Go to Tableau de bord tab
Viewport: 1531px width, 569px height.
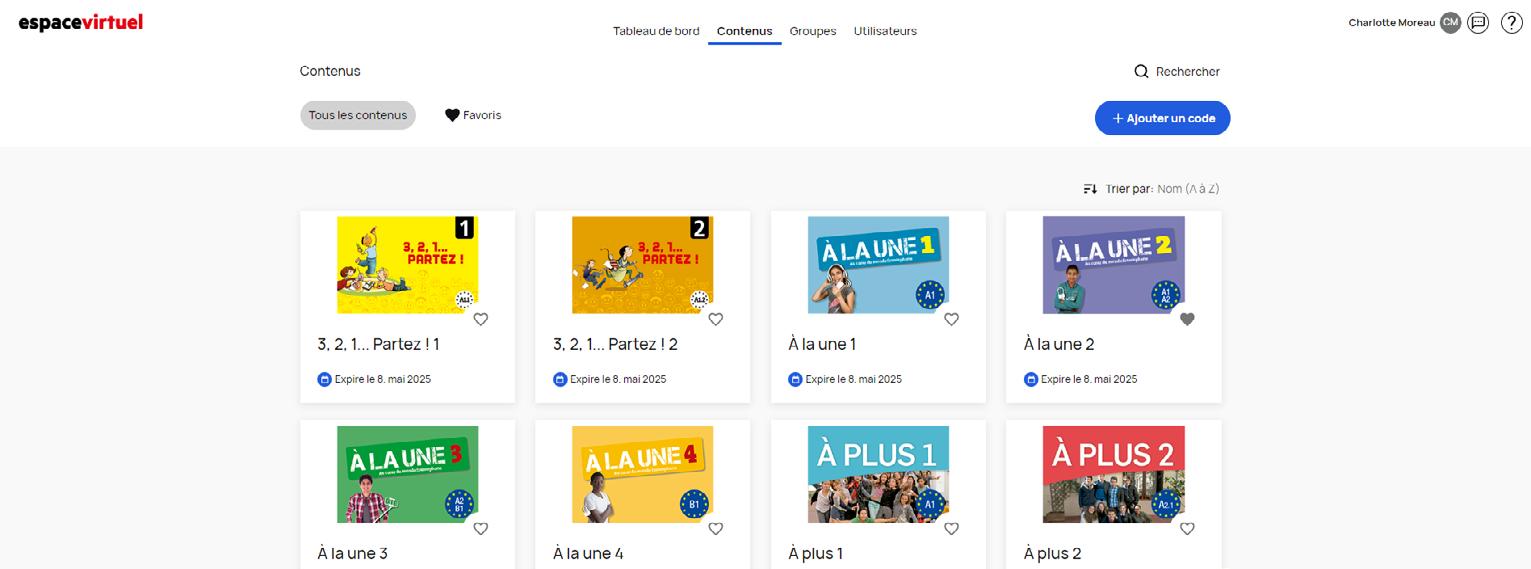point(656,31)
